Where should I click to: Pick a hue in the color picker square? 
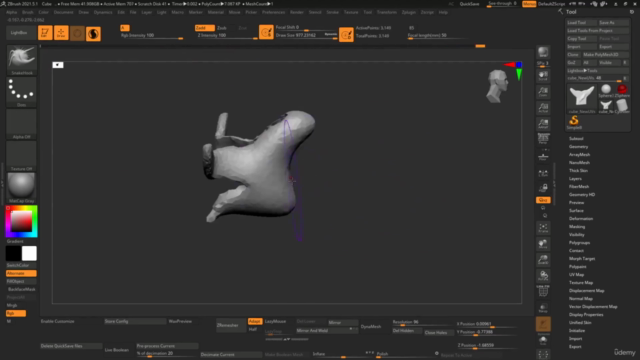click(21, 221)
